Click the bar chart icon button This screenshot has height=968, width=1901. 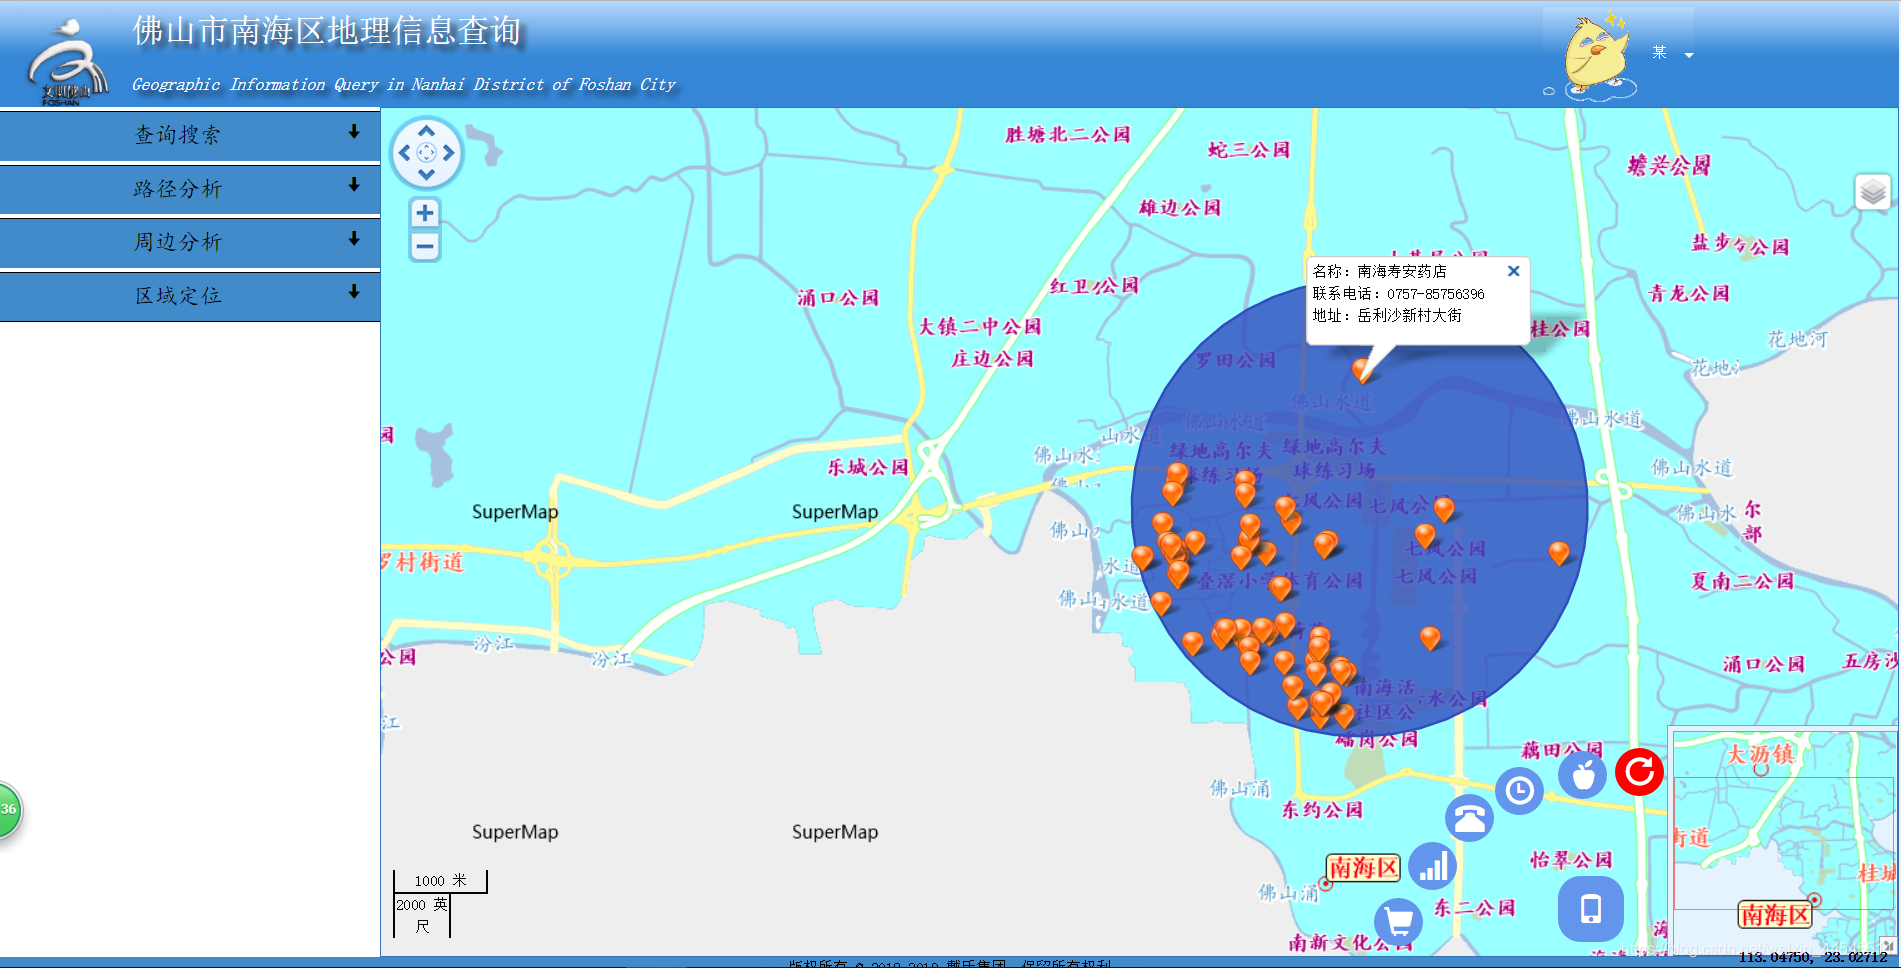point(1433,865)
